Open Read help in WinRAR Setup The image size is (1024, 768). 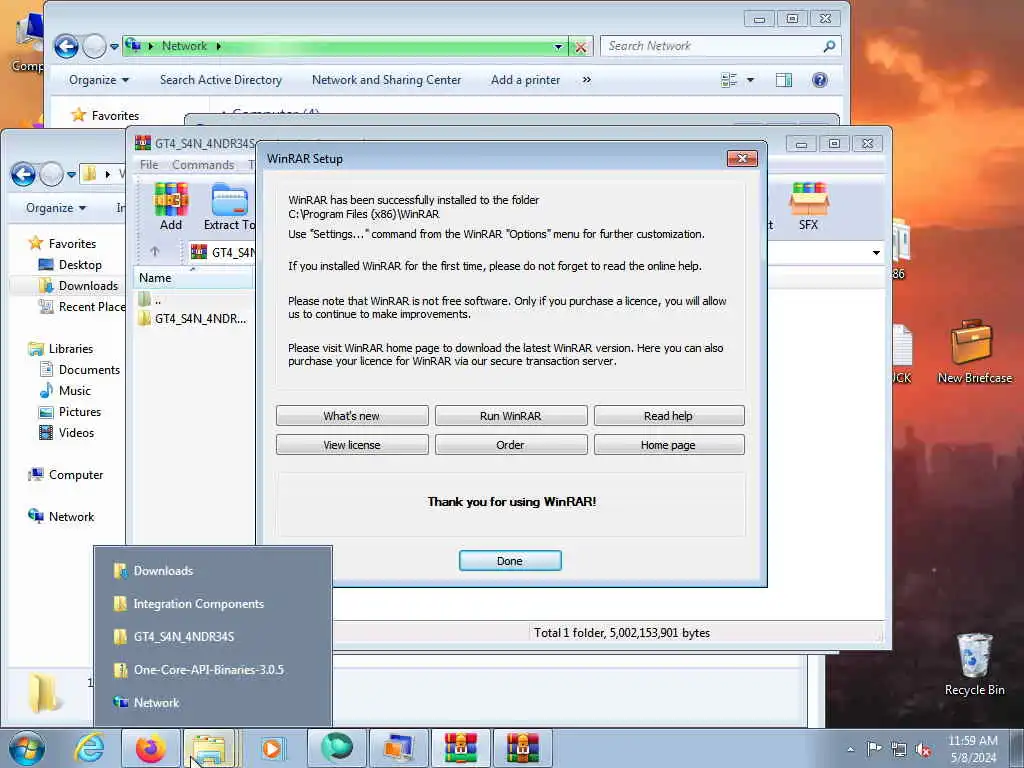(x=668, y=415)
